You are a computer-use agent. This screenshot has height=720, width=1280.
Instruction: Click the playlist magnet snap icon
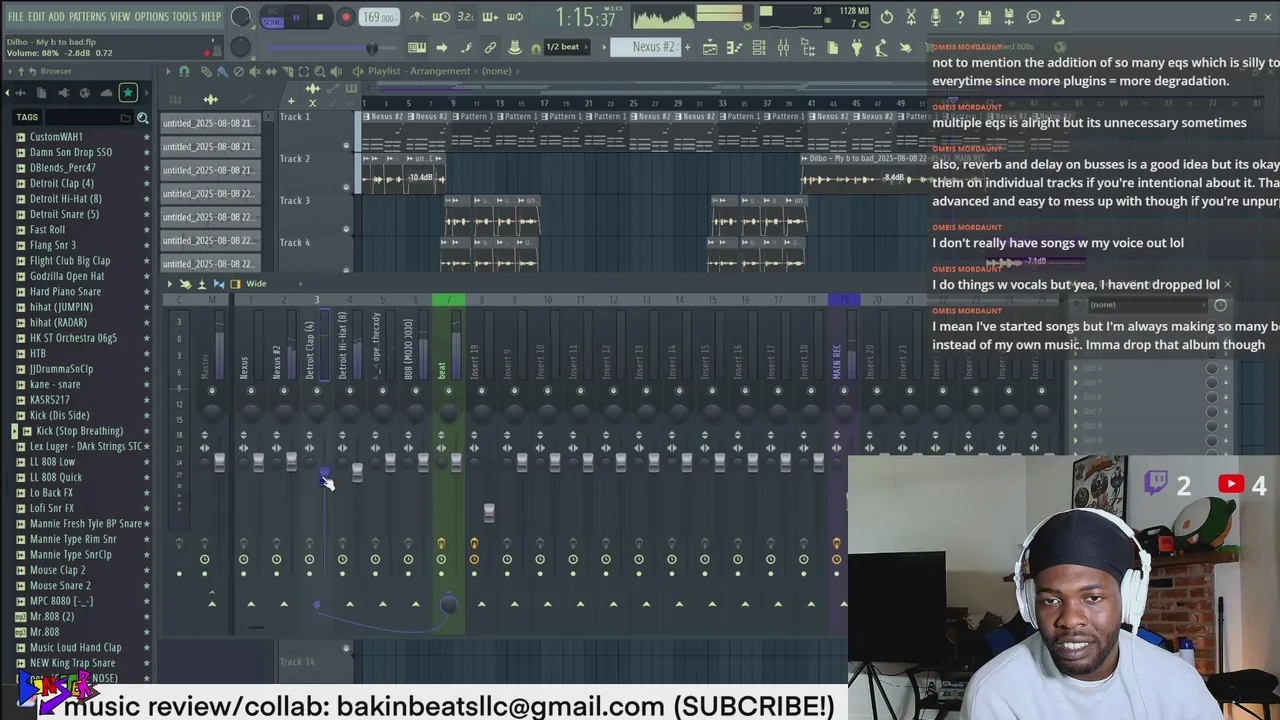coord(184,71)
